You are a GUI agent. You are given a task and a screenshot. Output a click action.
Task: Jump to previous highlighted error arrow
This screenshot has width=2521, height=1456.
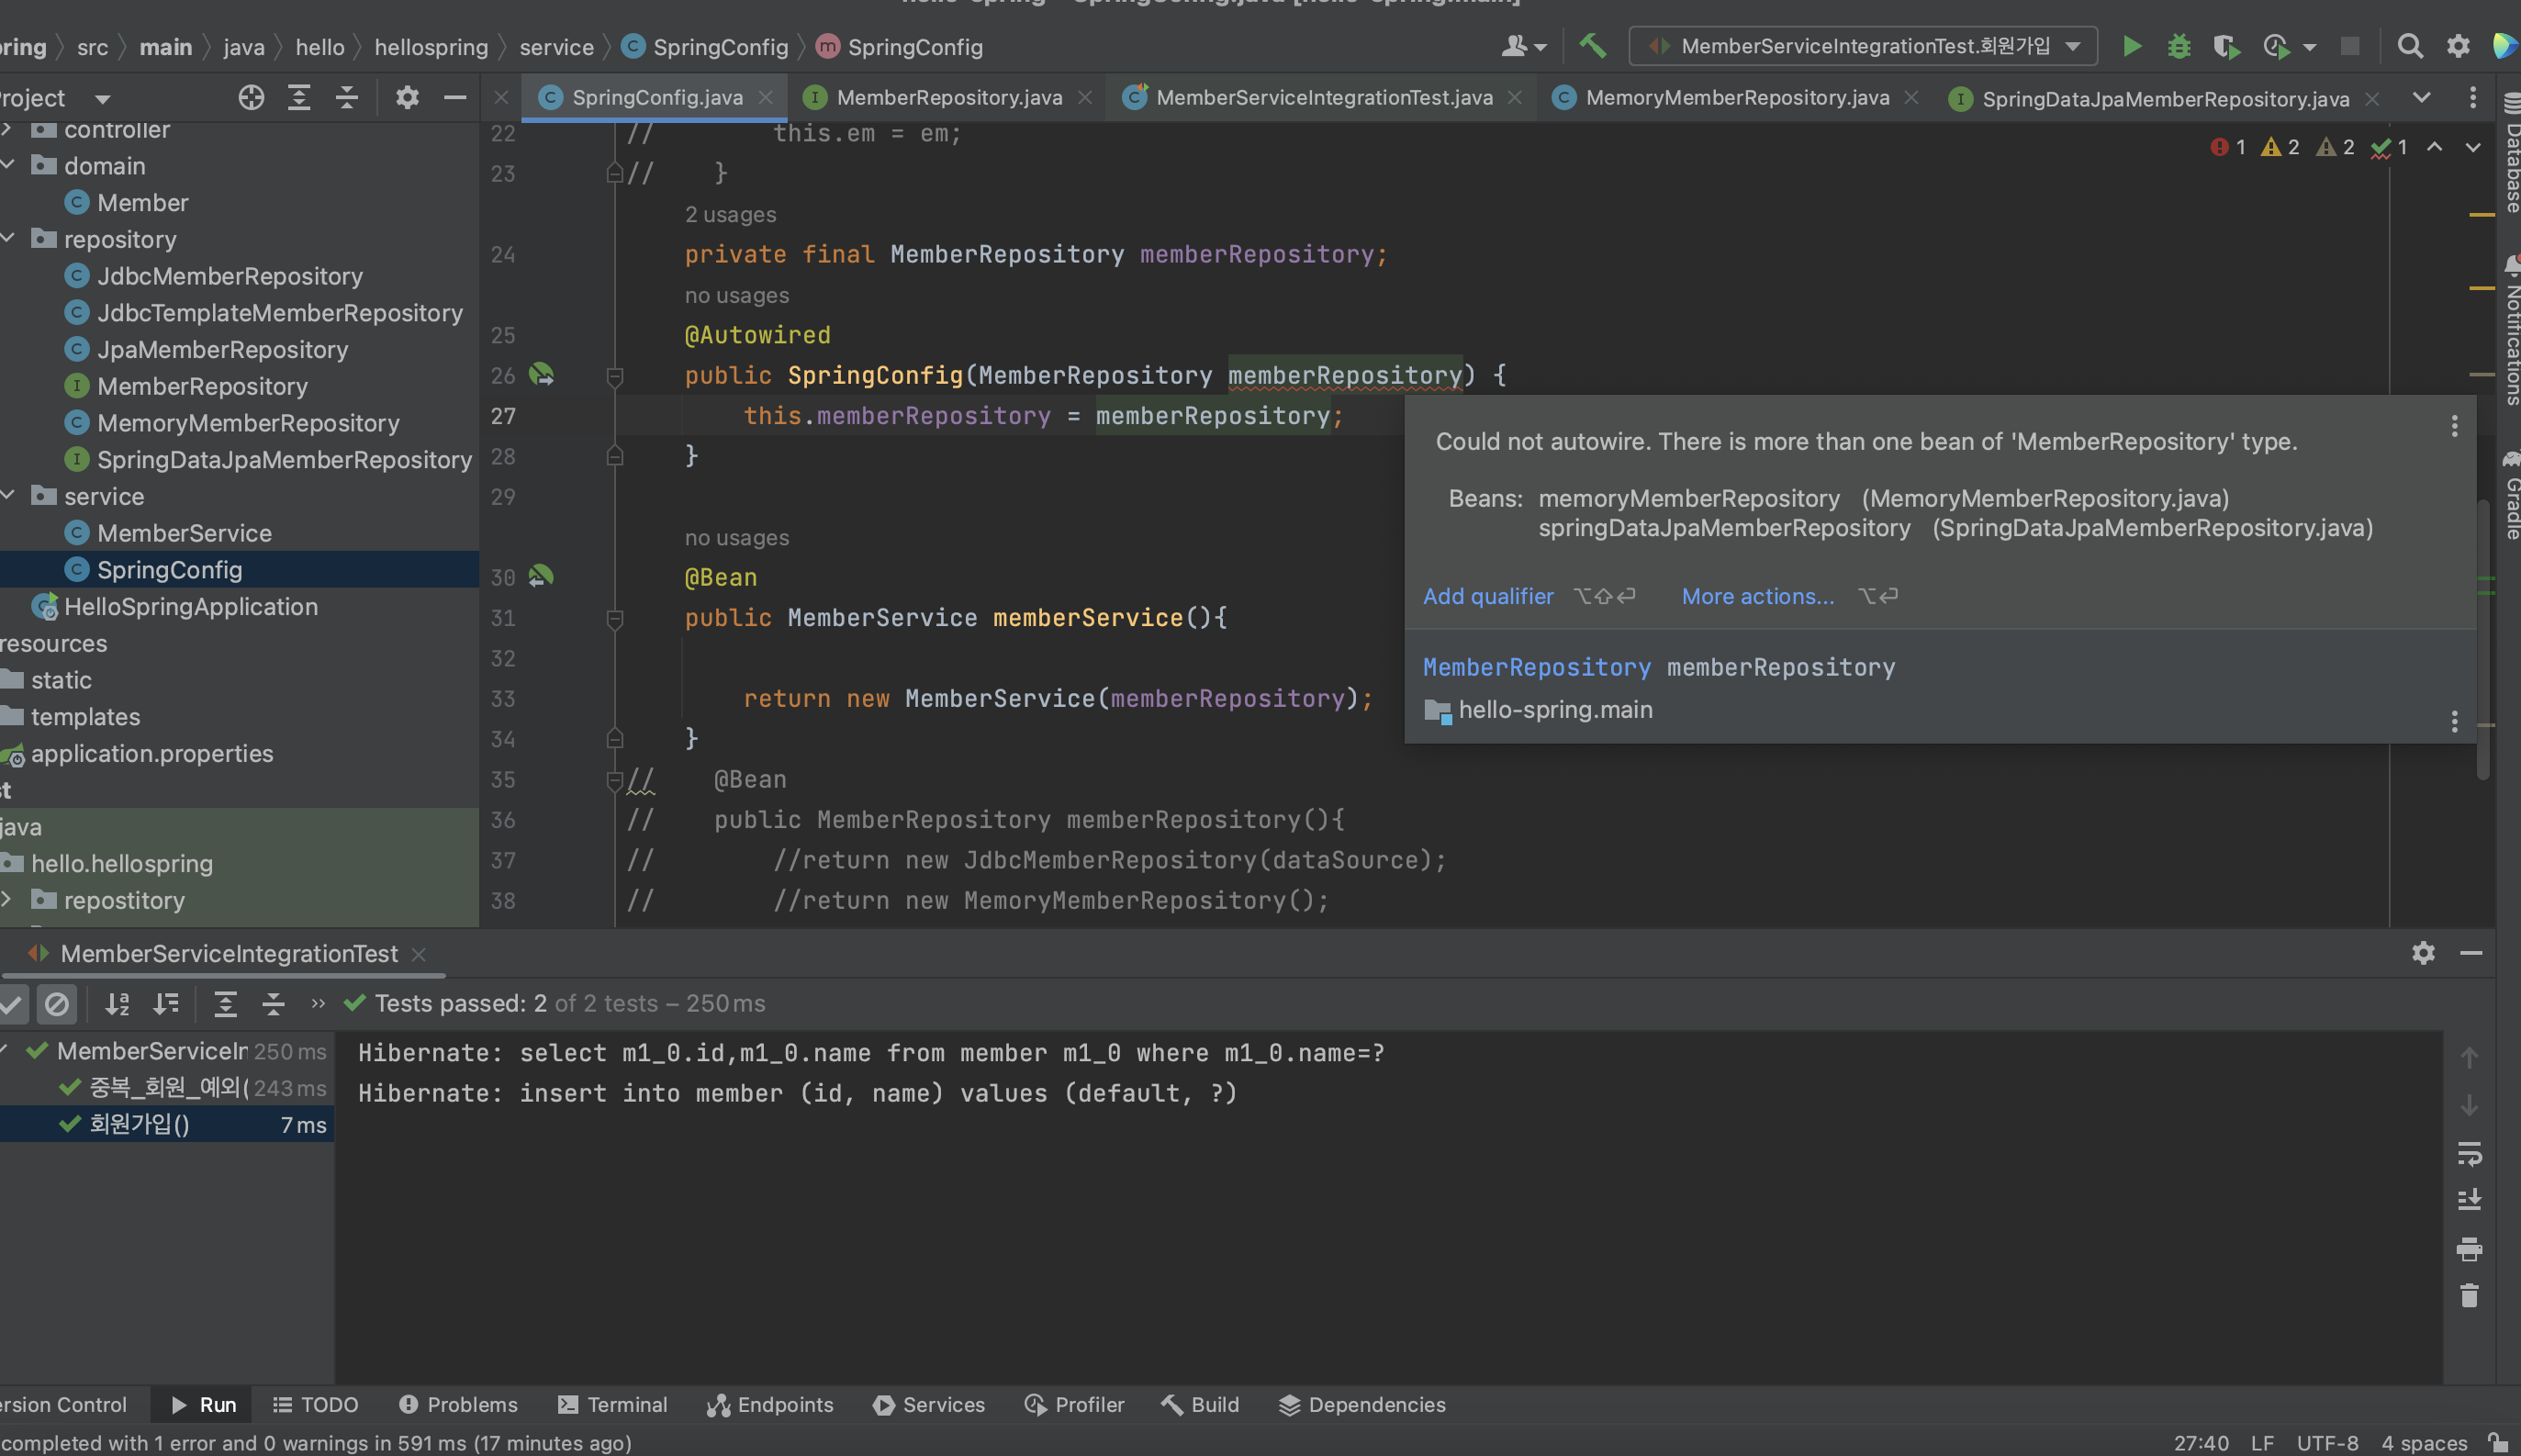point(2435,147)
